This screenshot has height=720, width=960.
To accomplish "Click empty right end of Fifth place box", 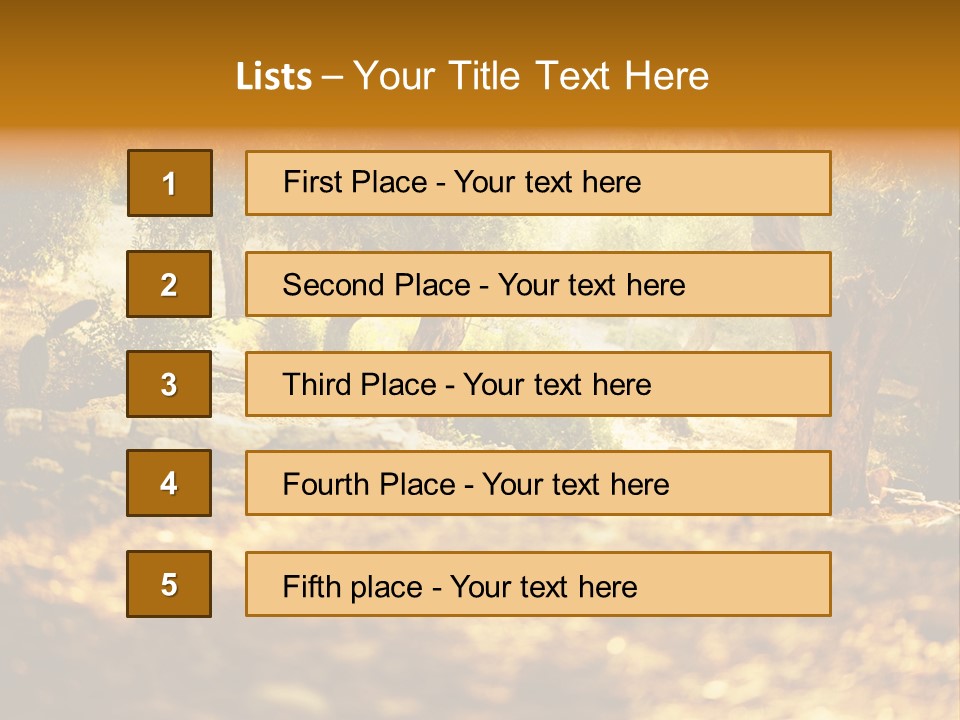I will [760, 584].
